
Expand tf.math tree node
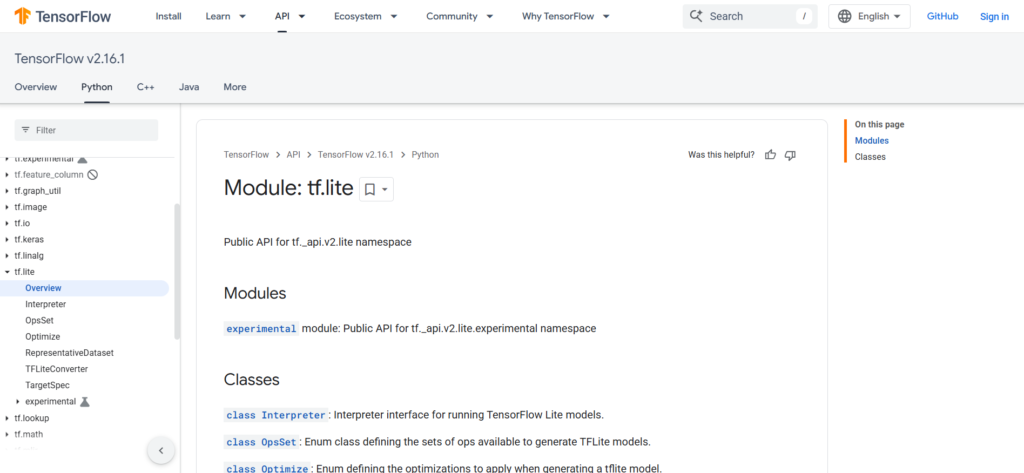pyautogui.click(x=7, y=434)
